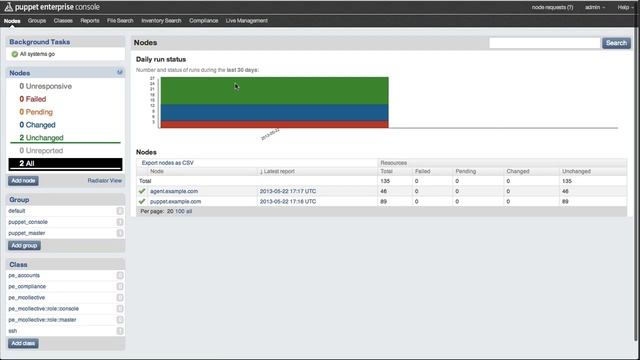Sort by Node column header
The height and width of the screenshot is (360, 640).
point(157,171)
